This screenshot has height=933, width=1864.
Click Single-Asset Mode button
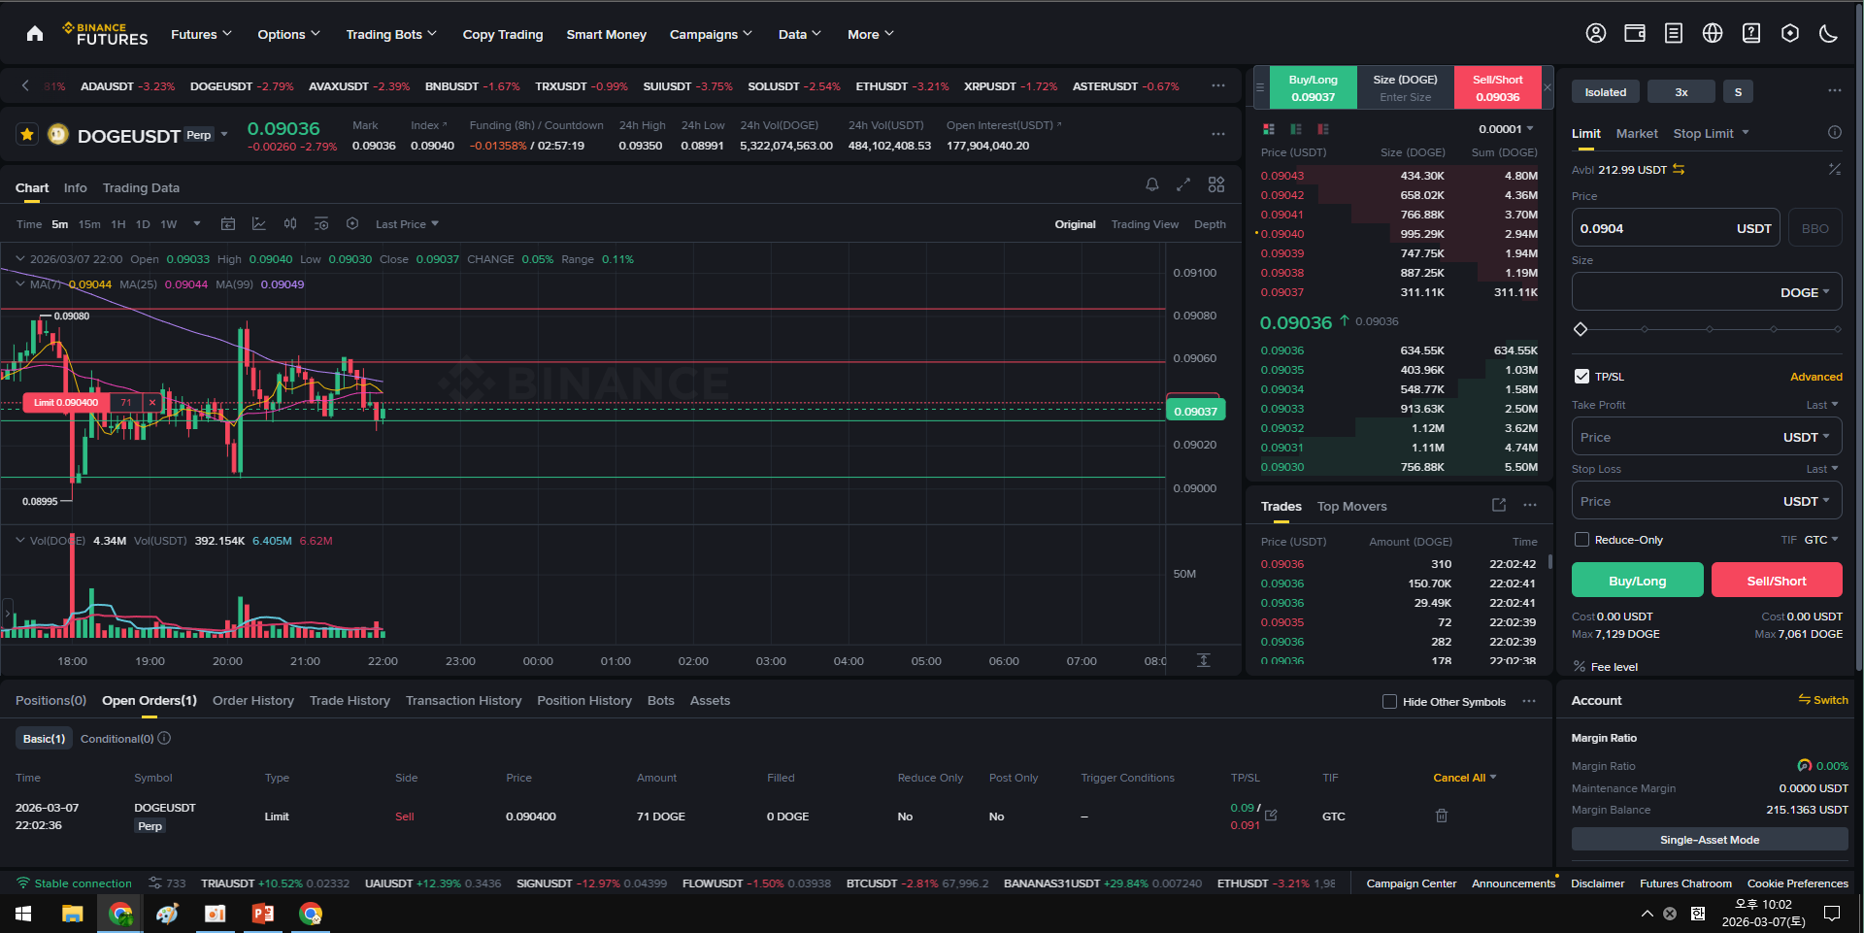coord(1709,840)
